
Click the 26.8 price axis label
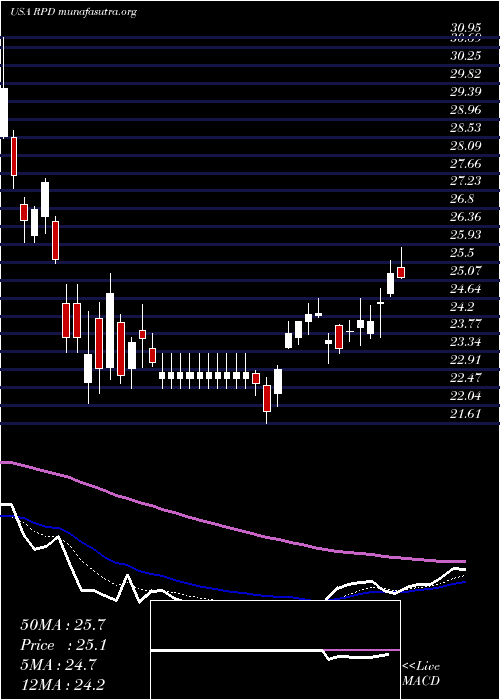[x=462, y=199]
